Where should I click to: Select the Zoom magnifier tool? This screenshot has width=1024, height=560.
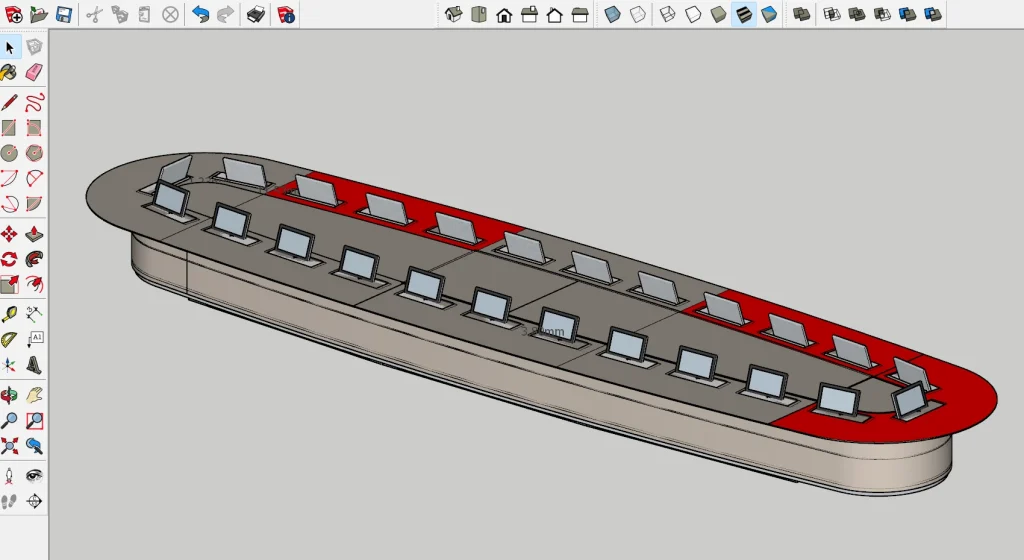point(9,420)
